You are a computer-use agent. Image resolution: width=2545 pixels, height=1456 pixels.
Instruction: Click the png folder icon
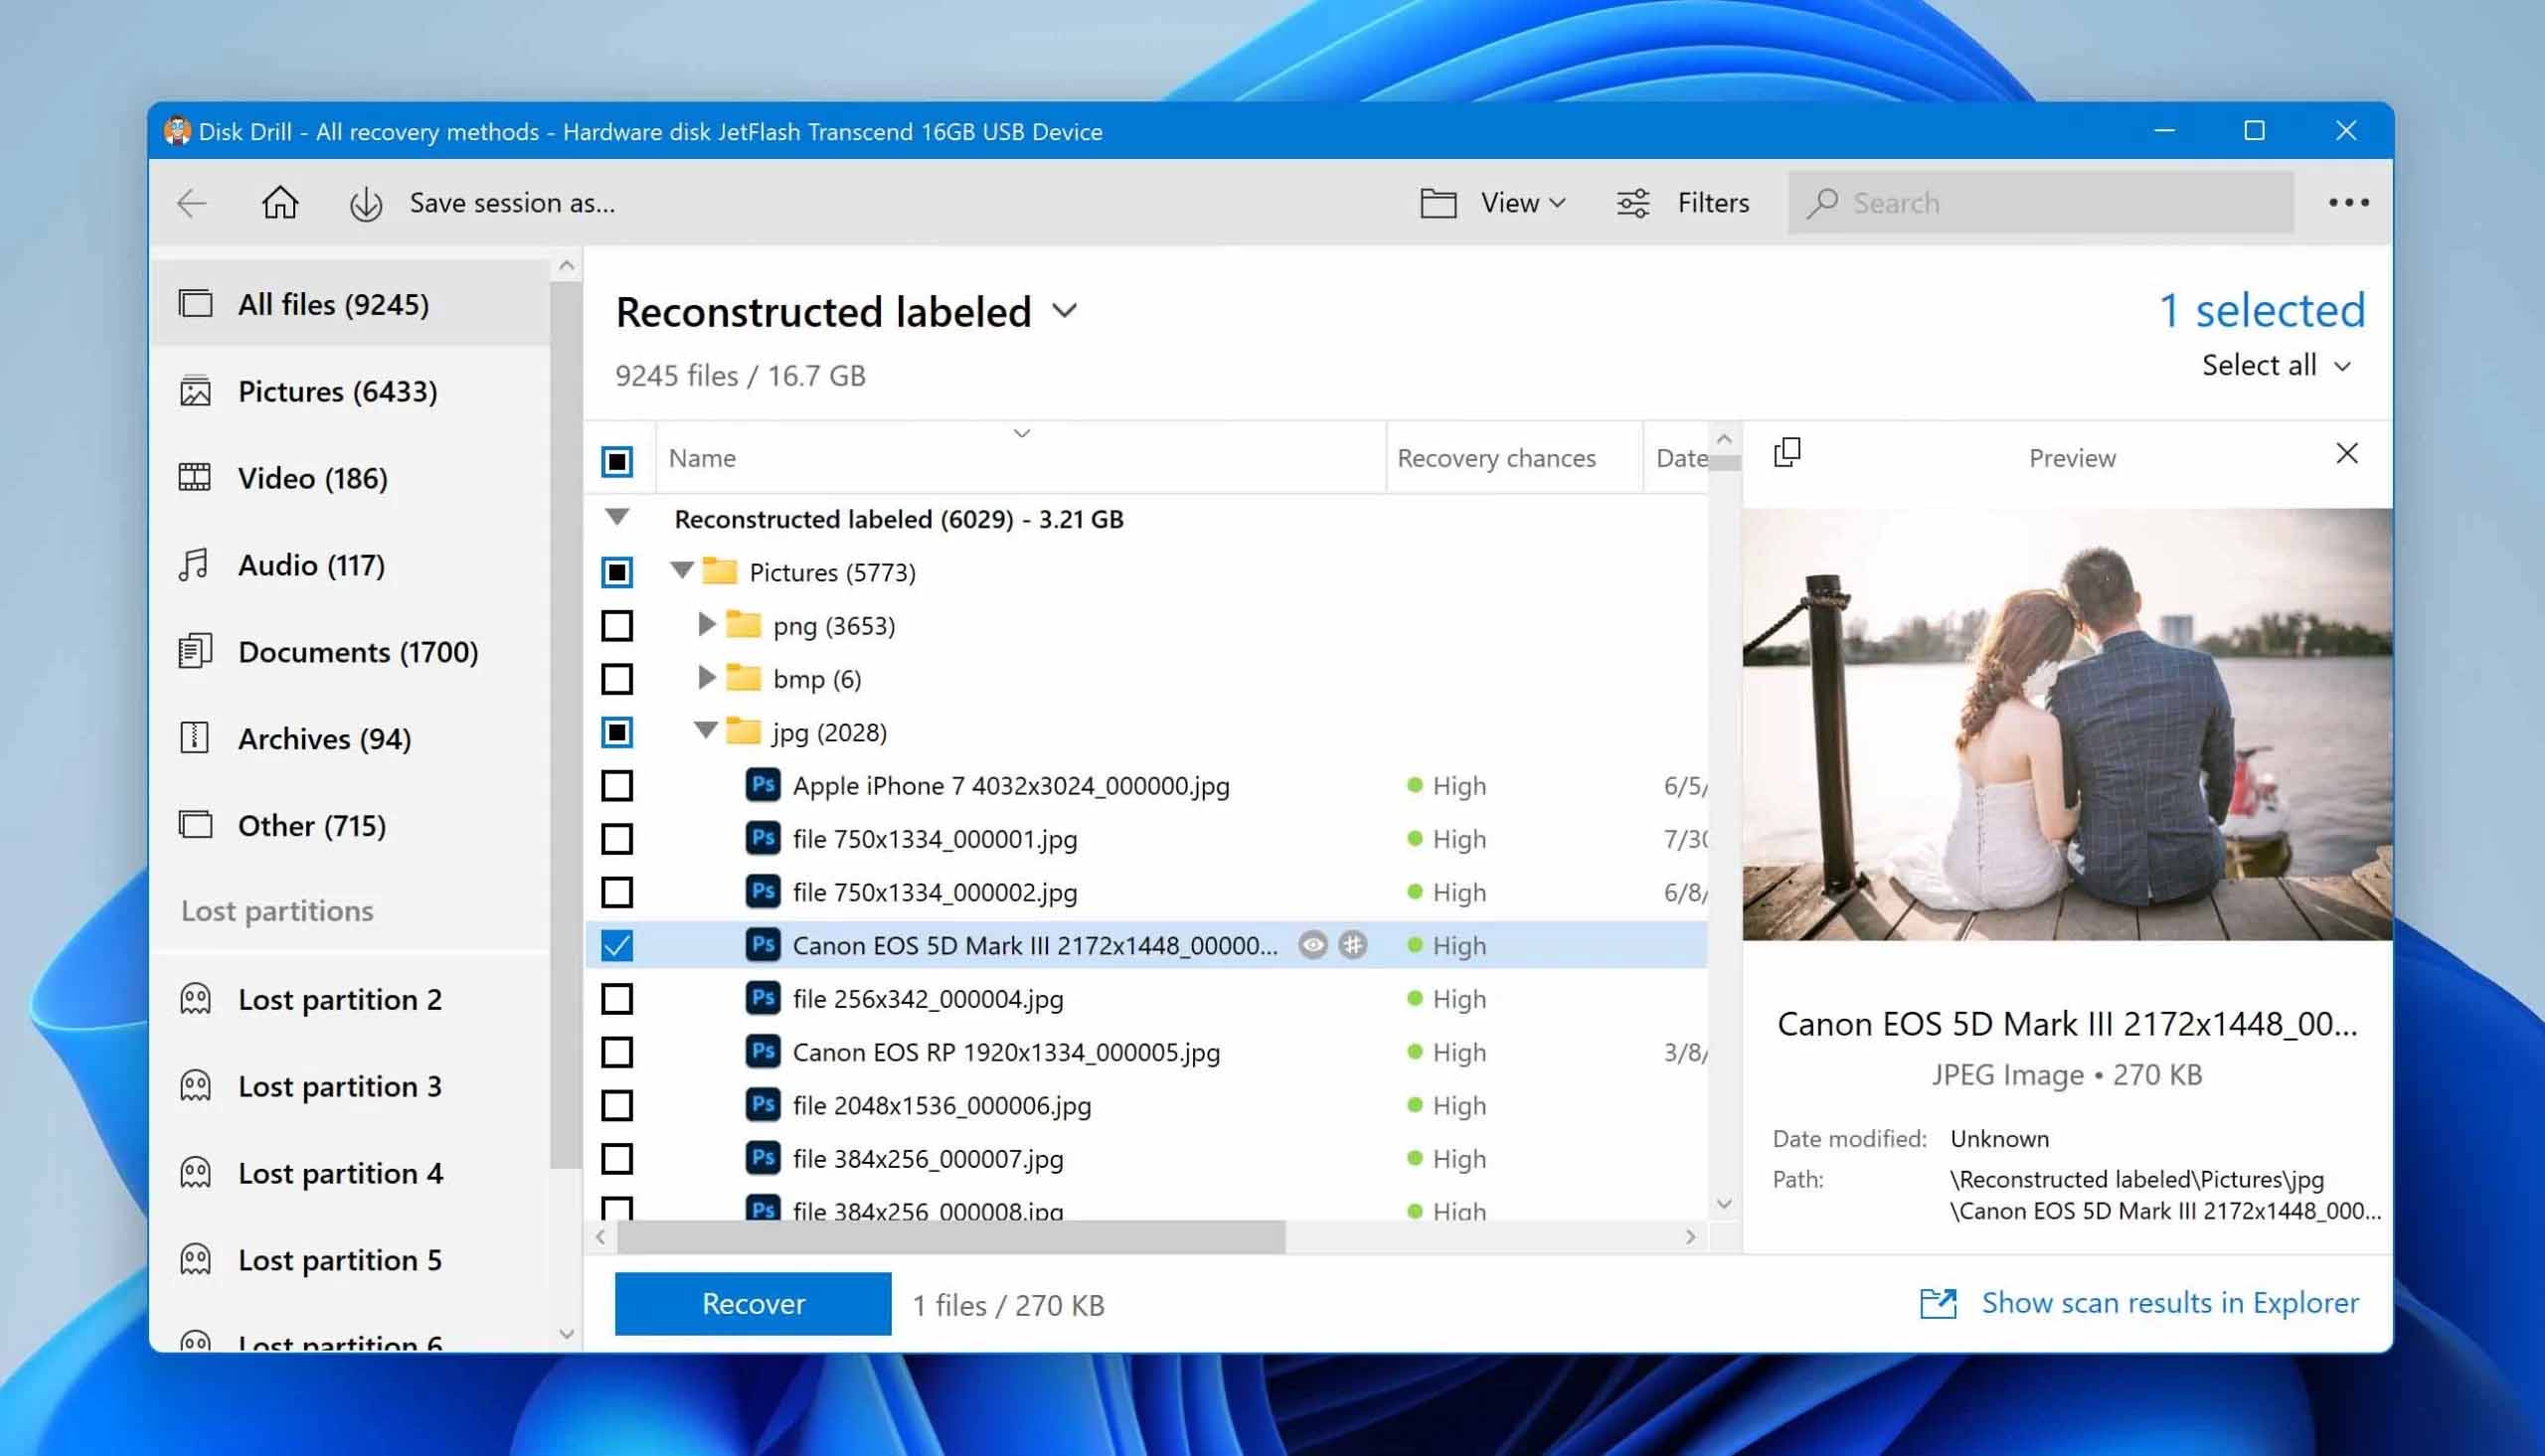[743, 624]
